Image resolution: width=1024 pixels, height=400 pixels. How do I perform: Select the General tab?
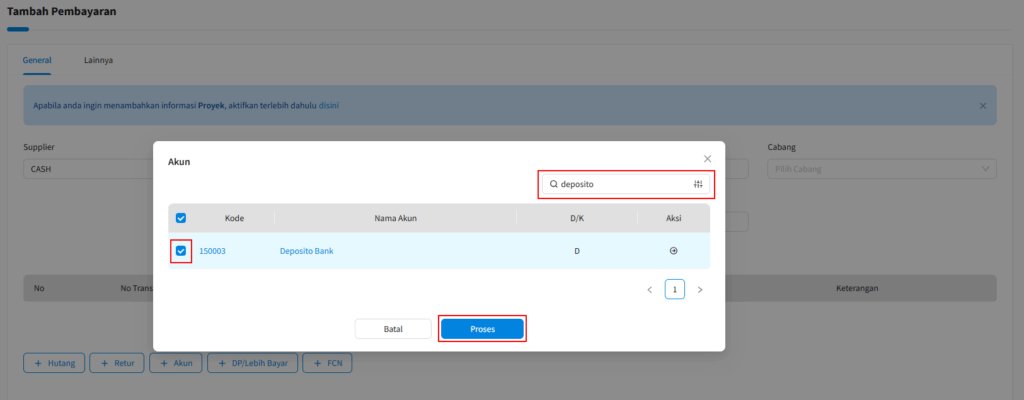(37, 60)
